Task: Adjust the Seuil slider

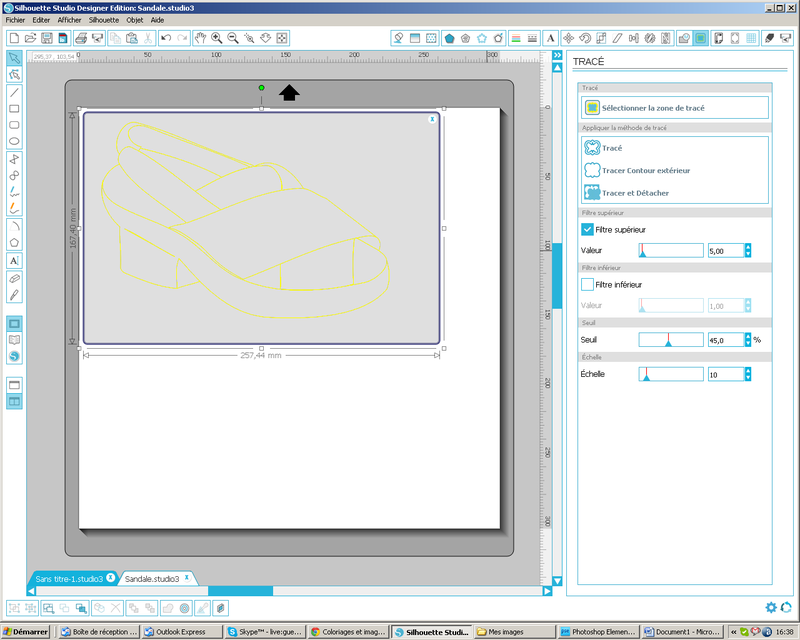Action: [671, 339]
